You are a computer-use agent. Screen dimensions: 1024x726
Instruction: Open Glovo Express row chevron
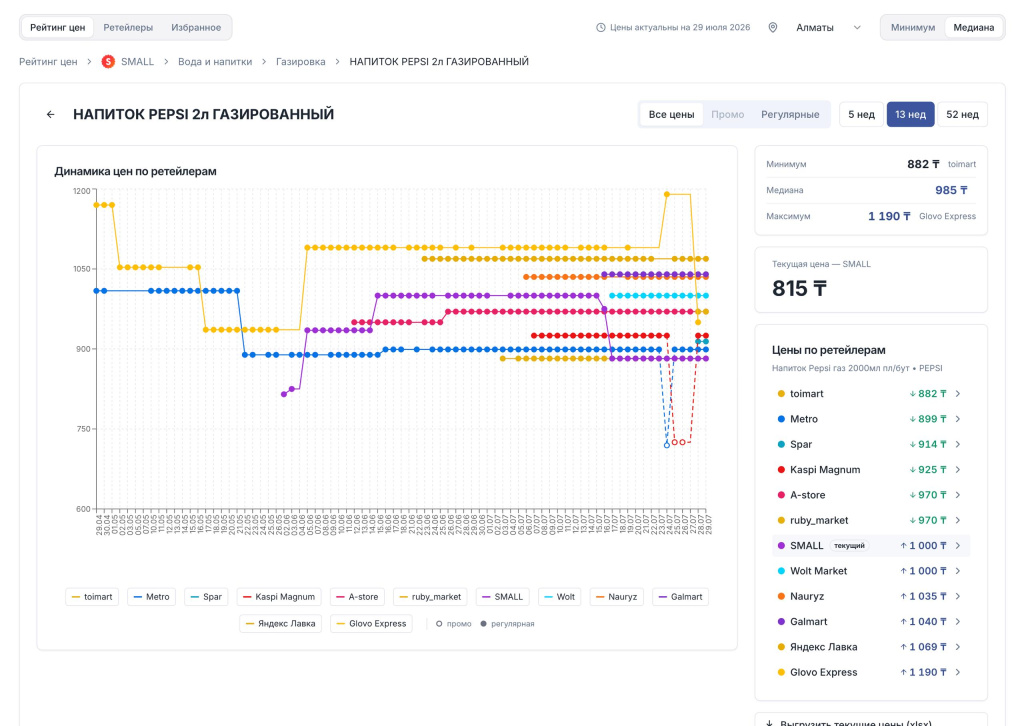(957, 672)
